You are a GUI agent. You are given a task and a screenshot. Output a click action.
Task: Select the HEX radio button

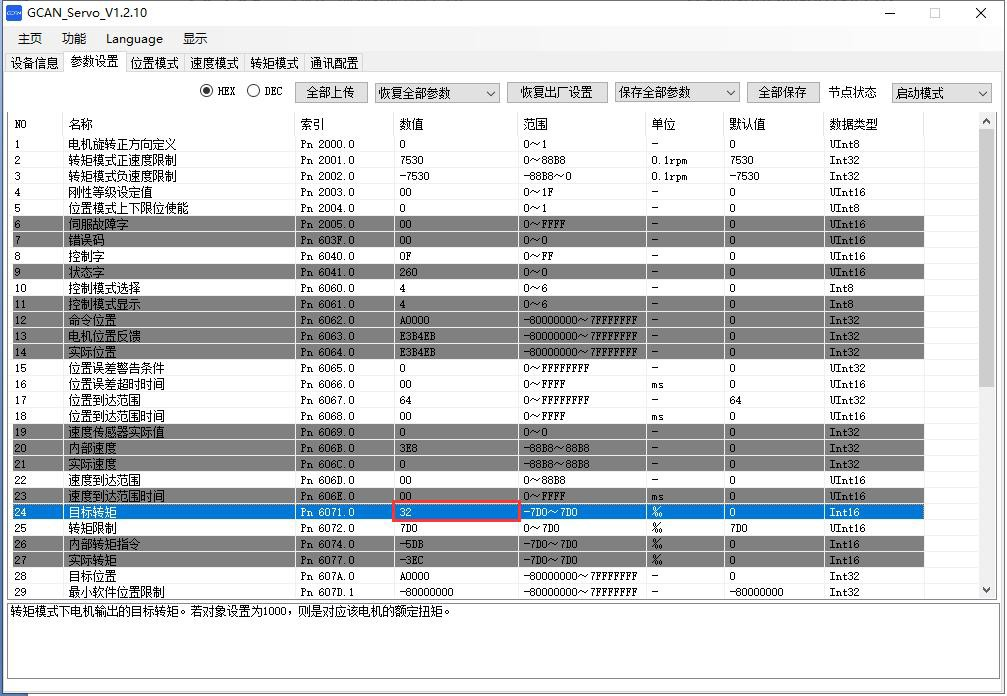pos(207,91)
